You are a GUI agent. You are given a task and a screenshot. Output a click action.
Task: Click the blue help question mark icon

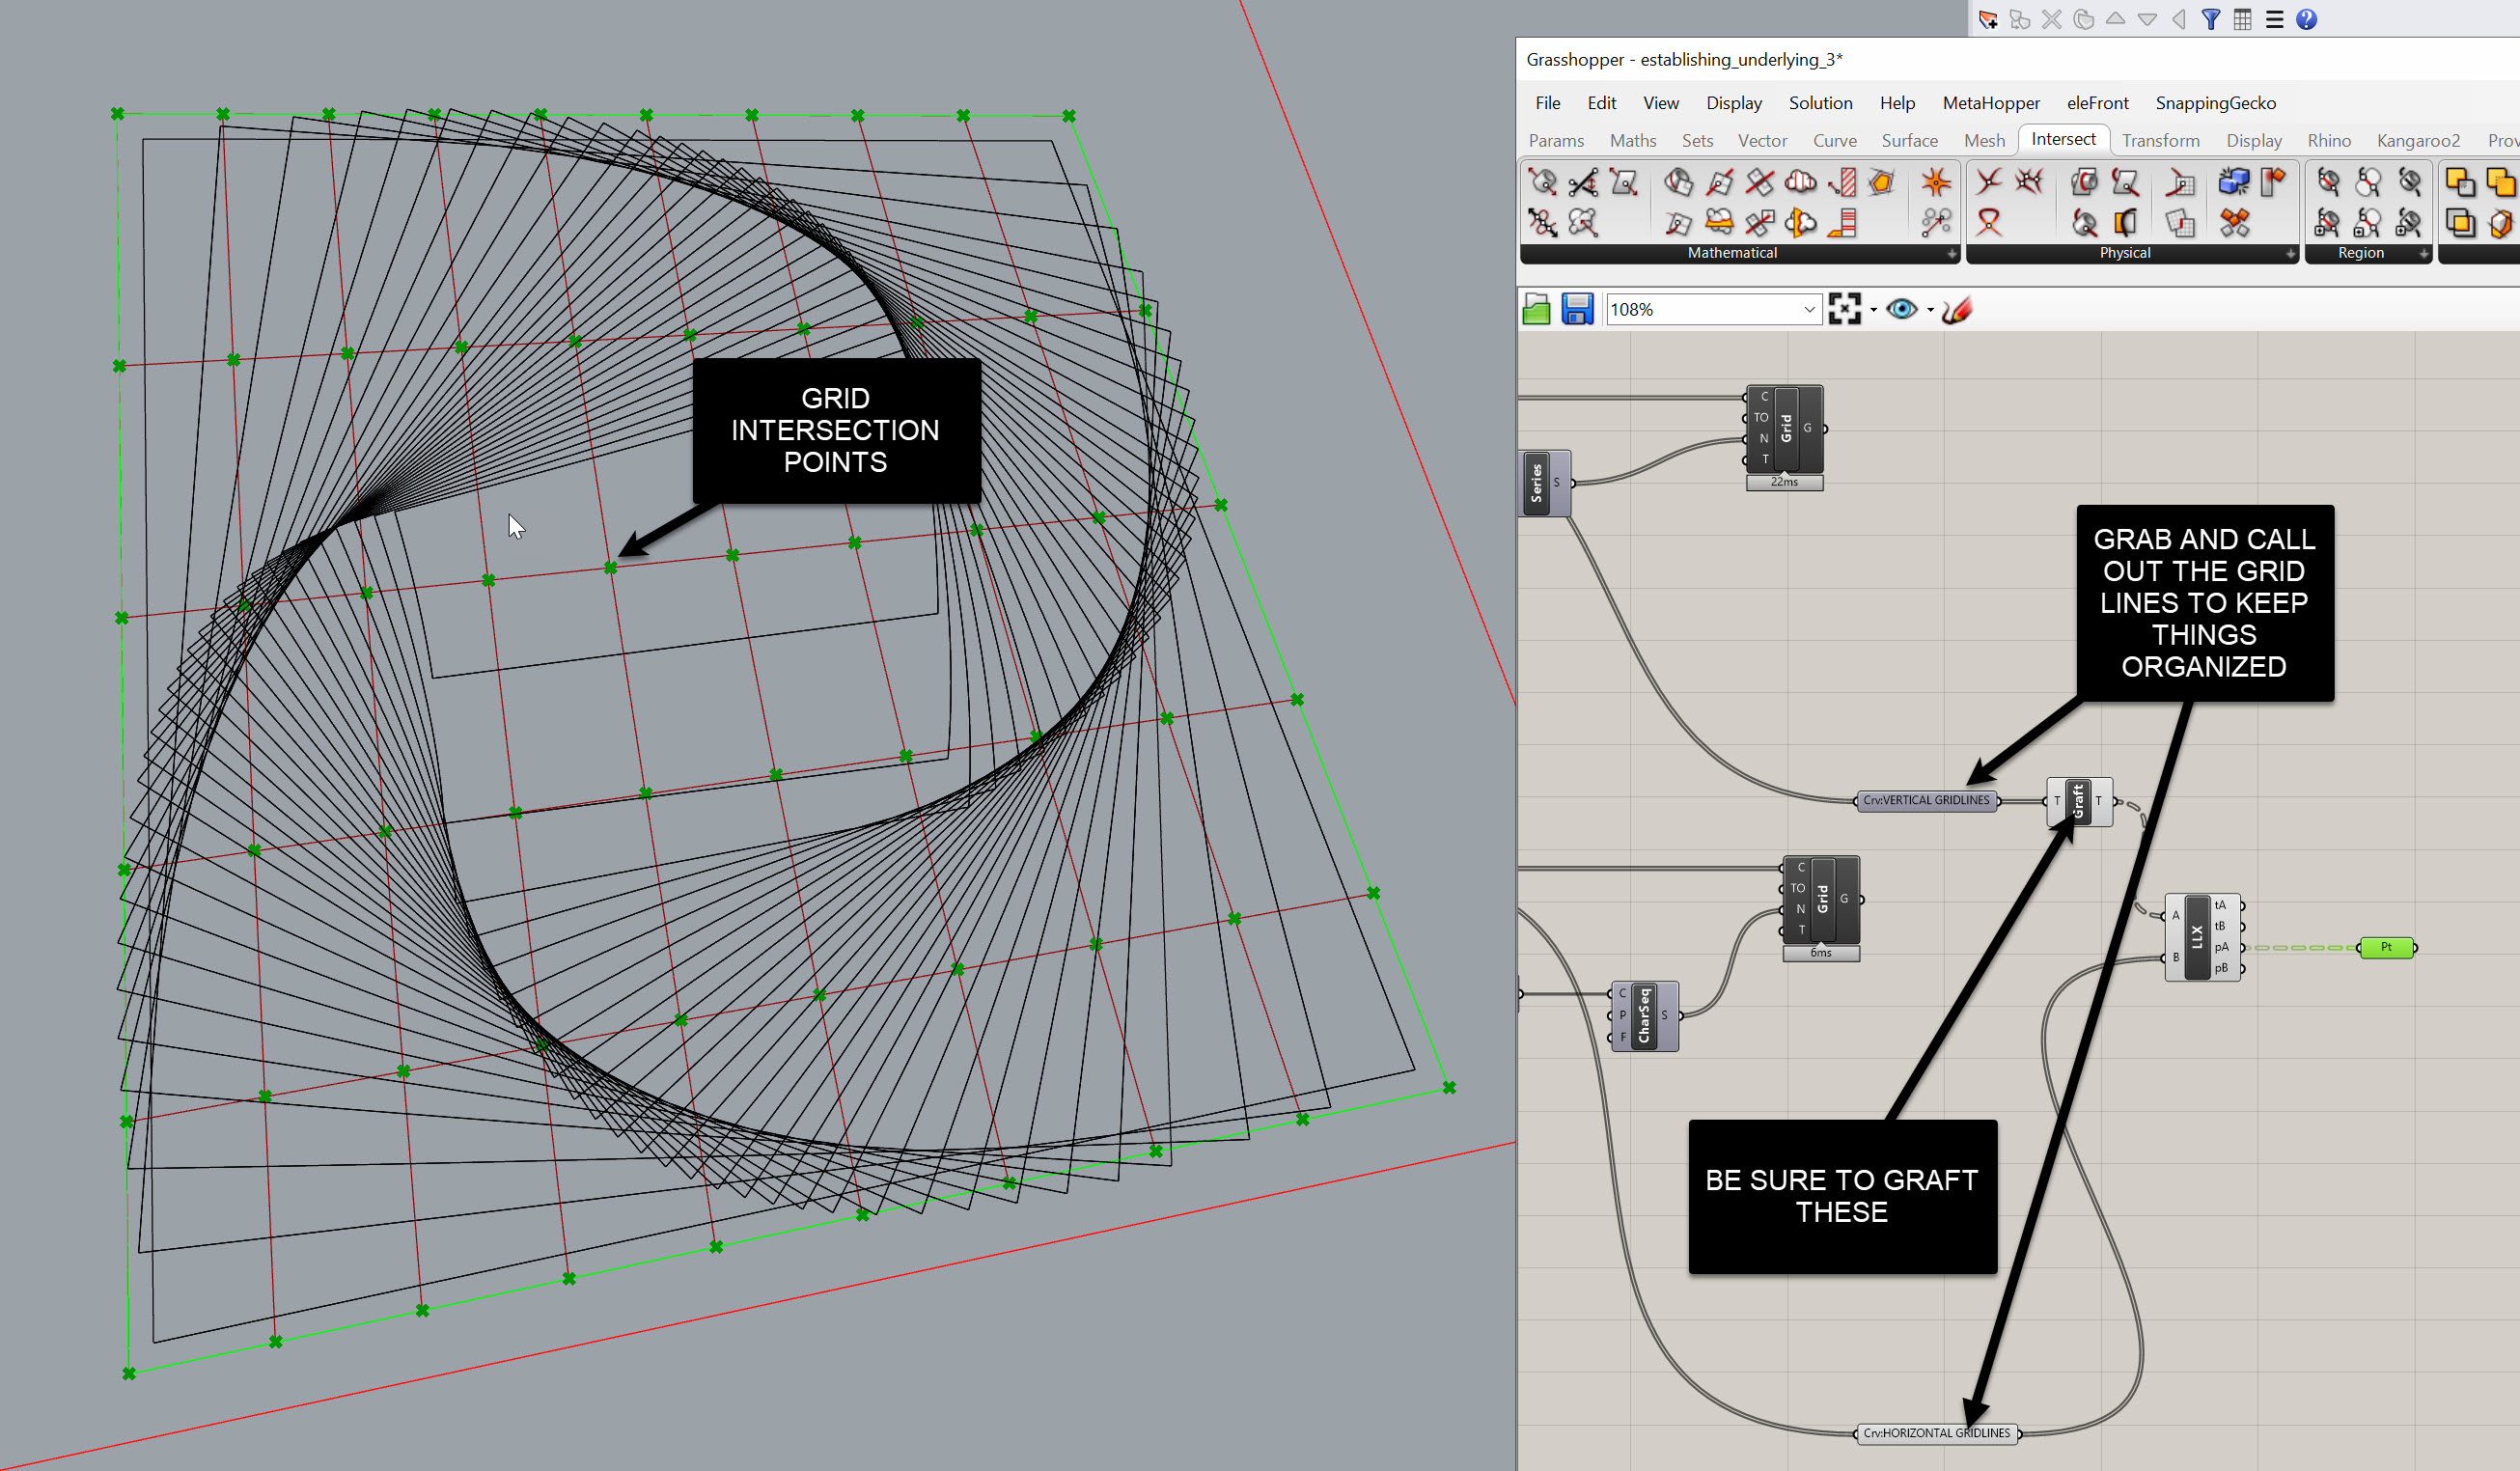click(x=2306, y=19)
